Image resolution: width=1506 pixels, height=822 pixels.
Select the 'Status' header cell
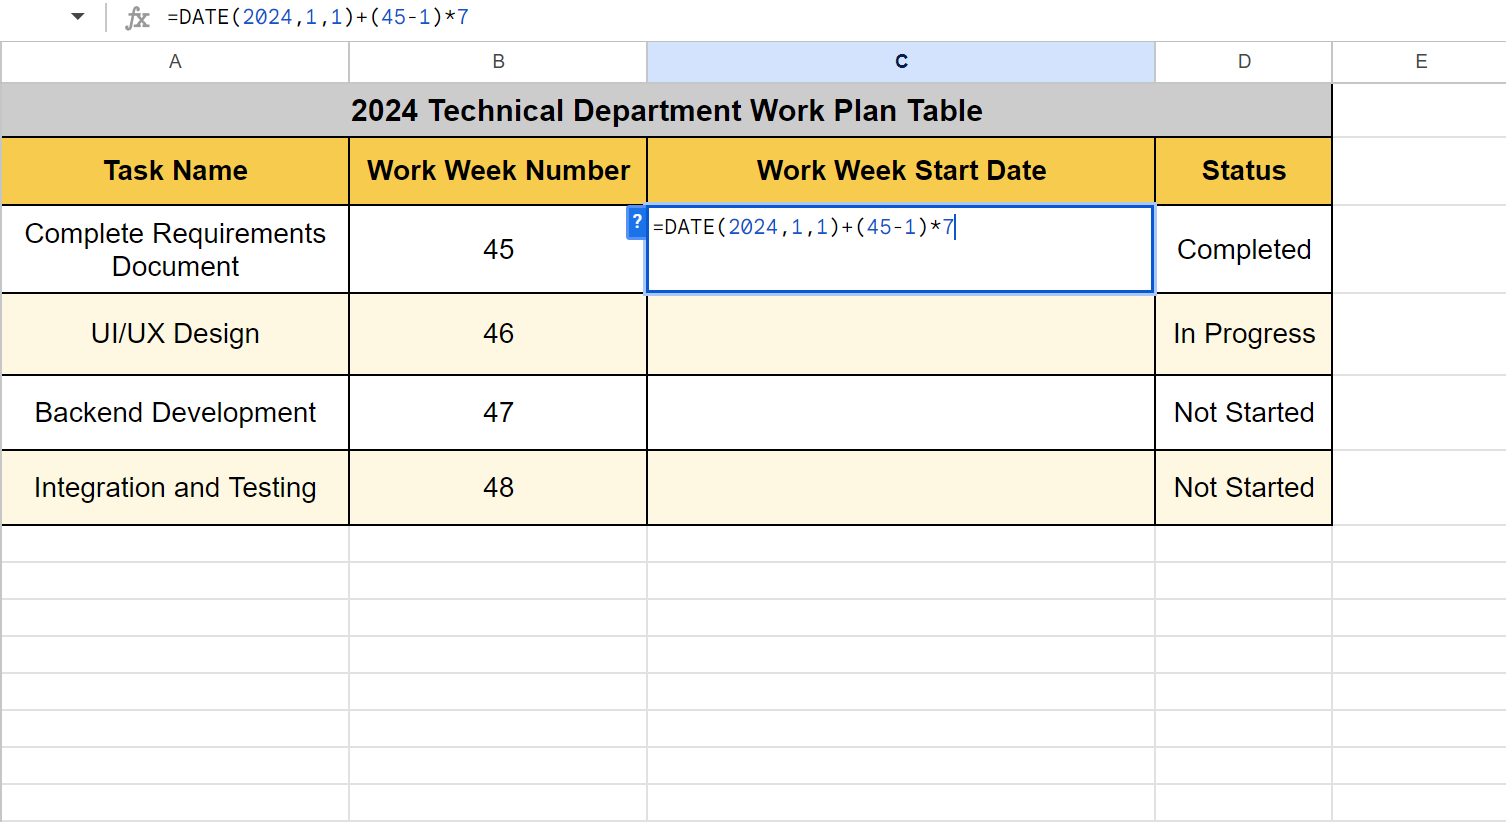[1244, 171]
